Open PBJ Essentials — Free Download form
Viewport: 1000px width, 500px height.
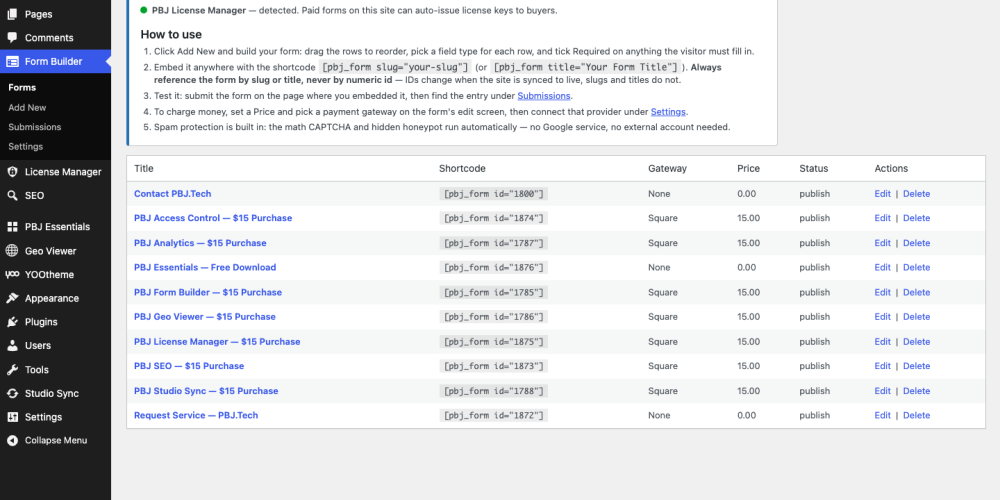[205, 267]
